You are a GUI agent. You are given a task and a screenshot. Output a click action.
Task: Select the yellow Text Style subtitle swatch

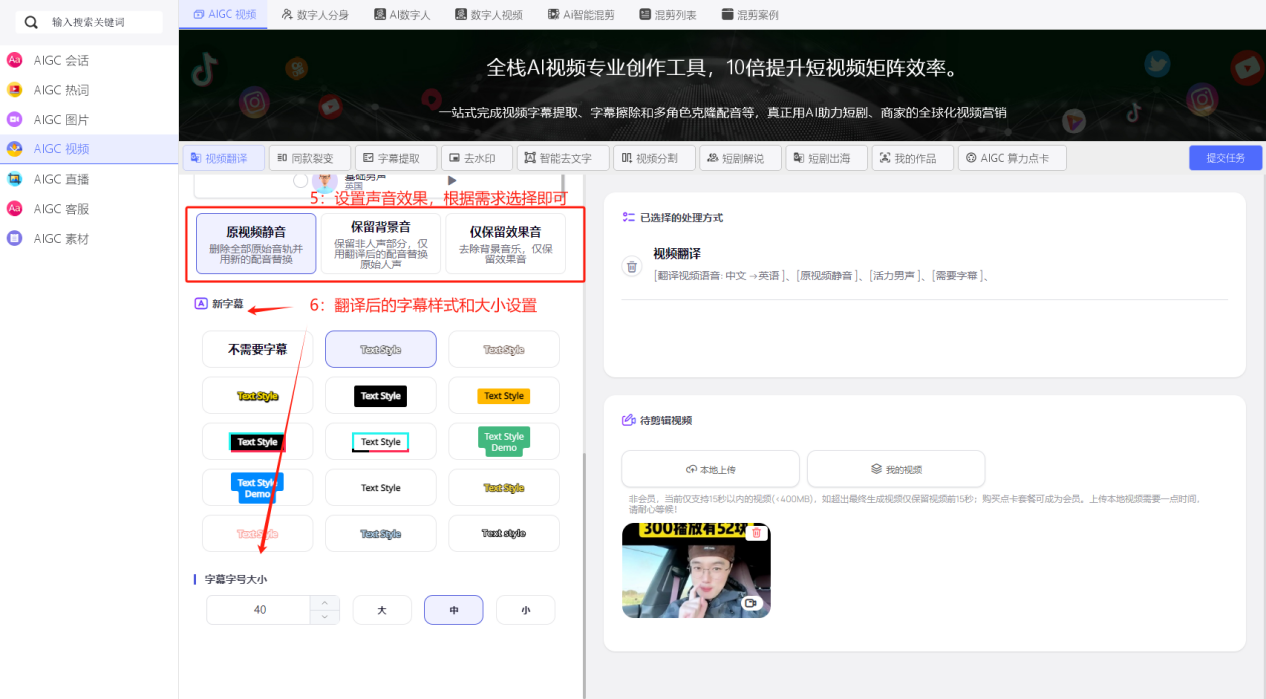(503, 395)
